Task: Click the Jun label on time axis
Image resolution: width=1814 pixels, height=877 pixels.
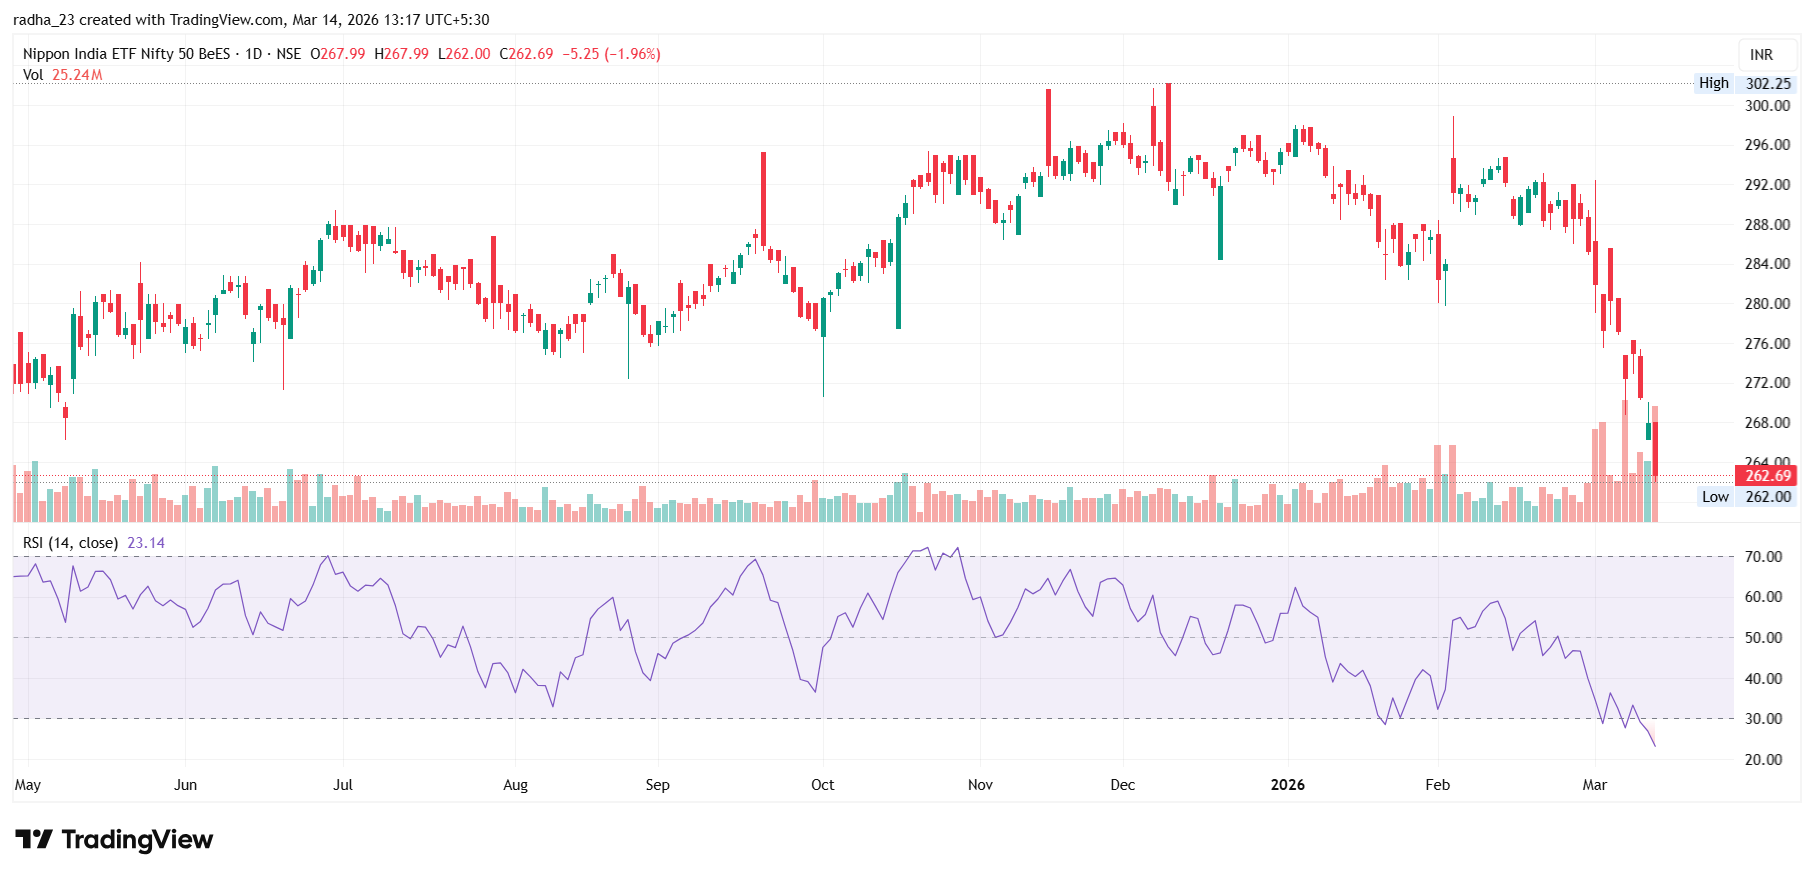Action: [185, 785]
